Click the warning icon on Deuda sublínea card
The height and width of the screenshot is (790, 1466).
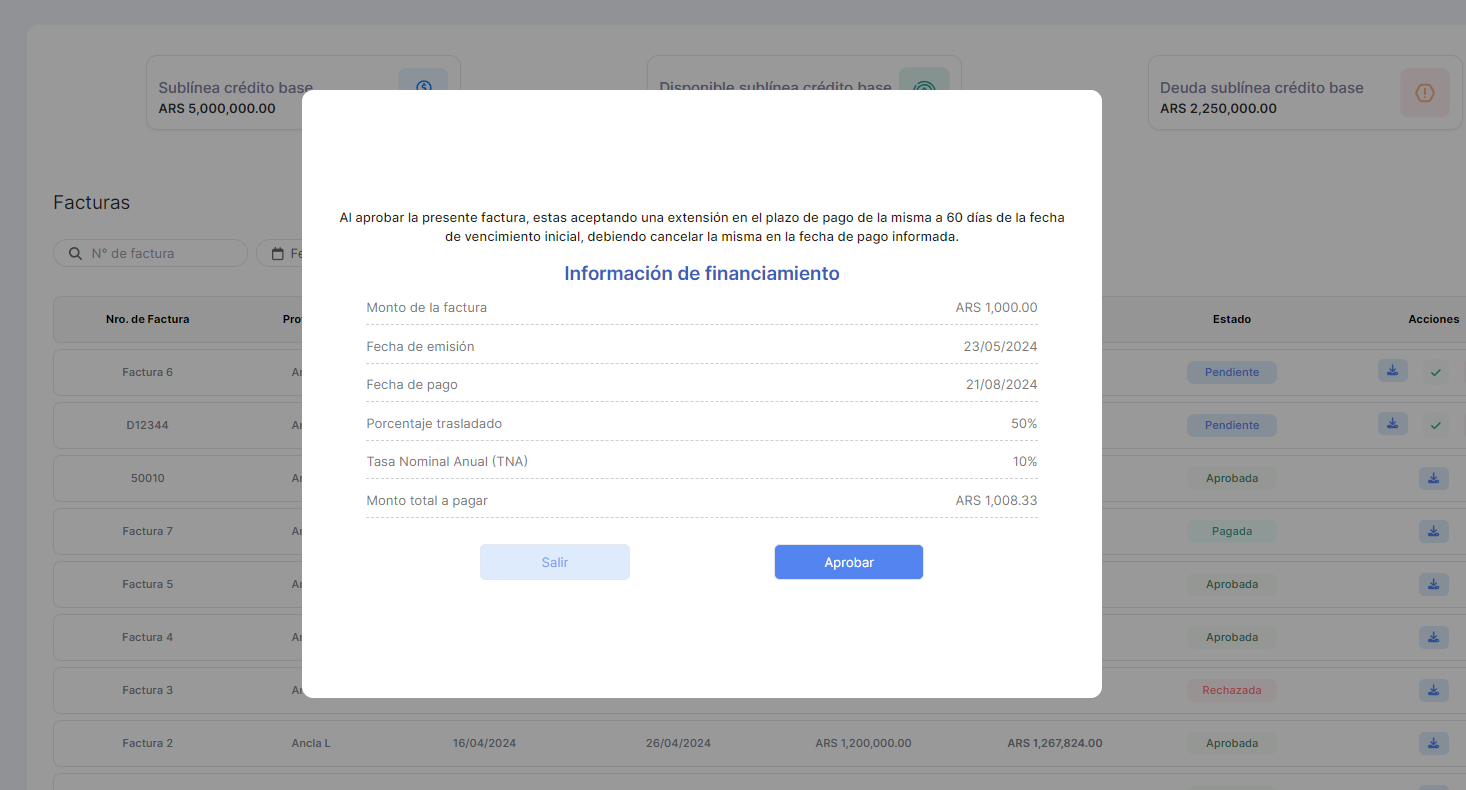1424,93
